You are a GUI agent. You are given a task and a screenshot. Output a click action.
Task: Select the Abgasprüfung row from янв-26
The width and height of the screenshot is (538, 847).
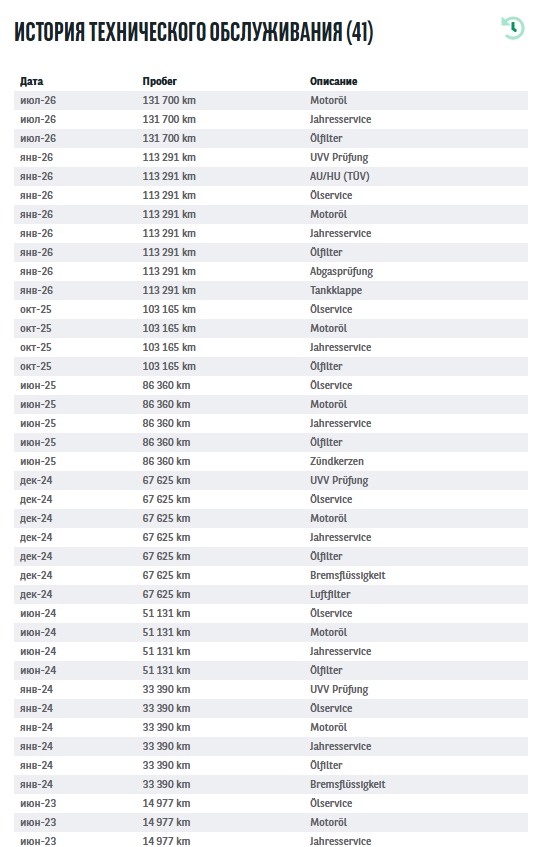(271, 272)
